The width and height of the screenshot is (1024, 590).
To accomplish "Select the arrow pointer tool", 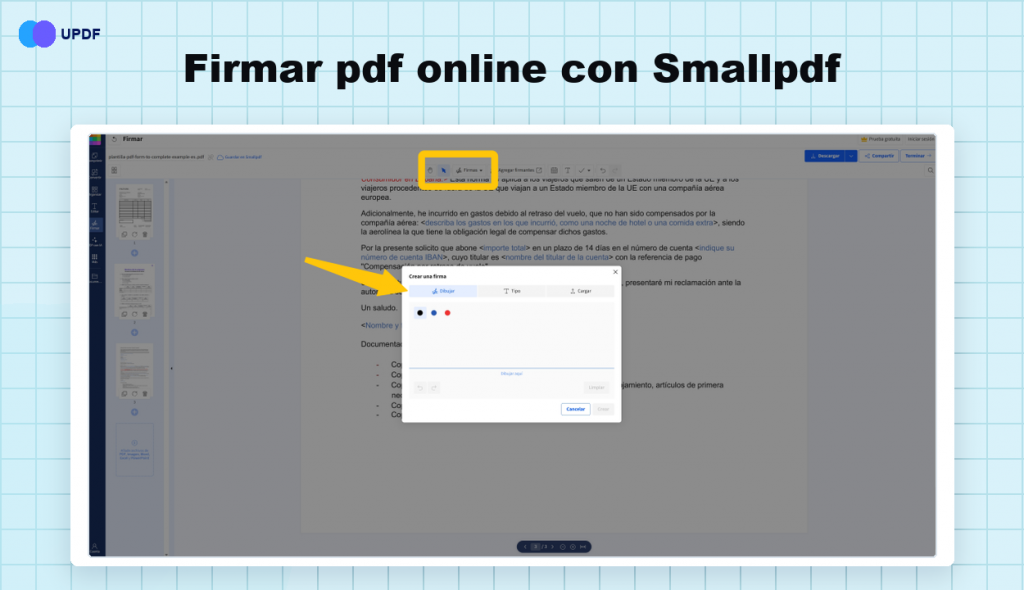I will [x=443, y=171].
